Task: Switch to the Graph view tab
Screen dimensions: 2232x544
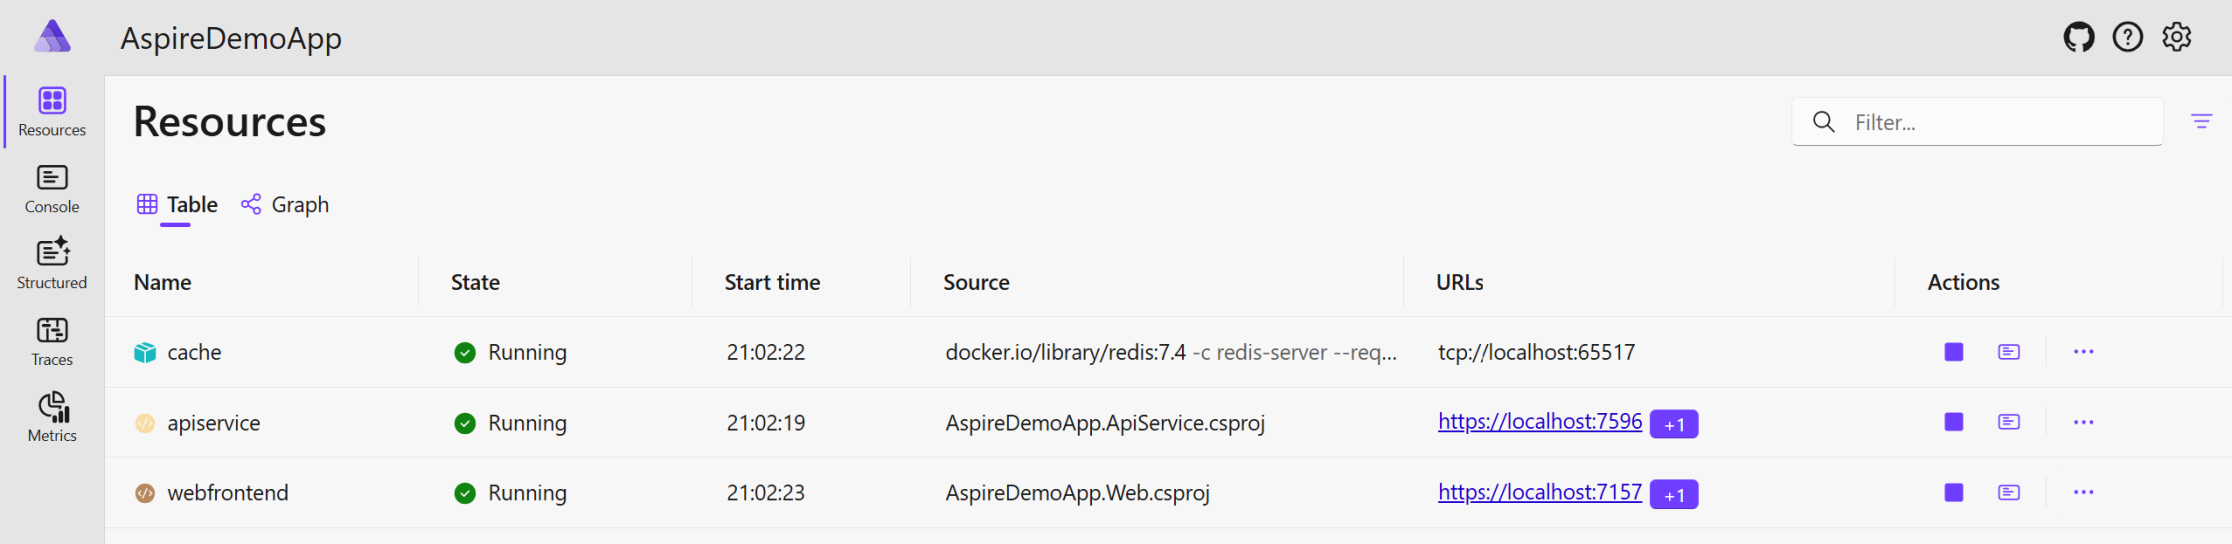Action: click(285, 205)
